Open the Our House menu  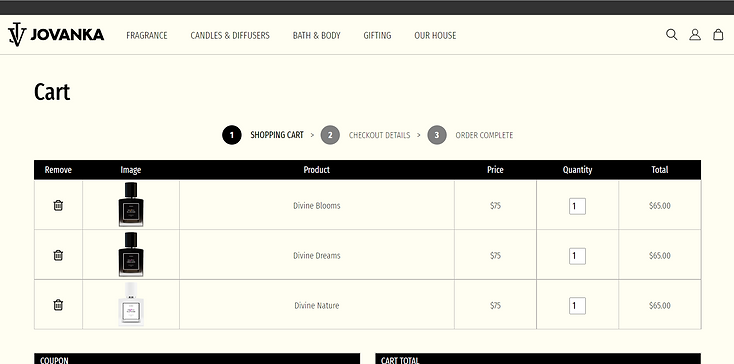pyautogui.click(x=435, y=36)
